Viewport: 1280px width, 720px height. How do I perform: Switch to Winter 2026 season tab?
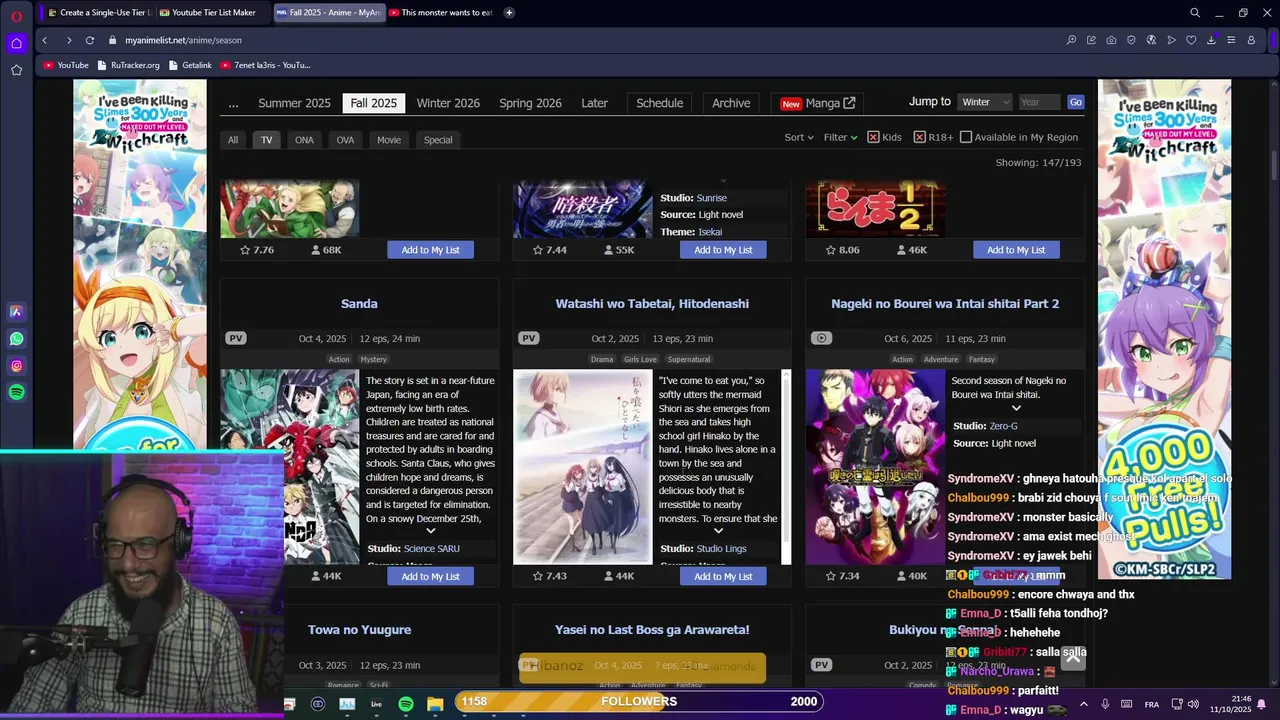448,103
